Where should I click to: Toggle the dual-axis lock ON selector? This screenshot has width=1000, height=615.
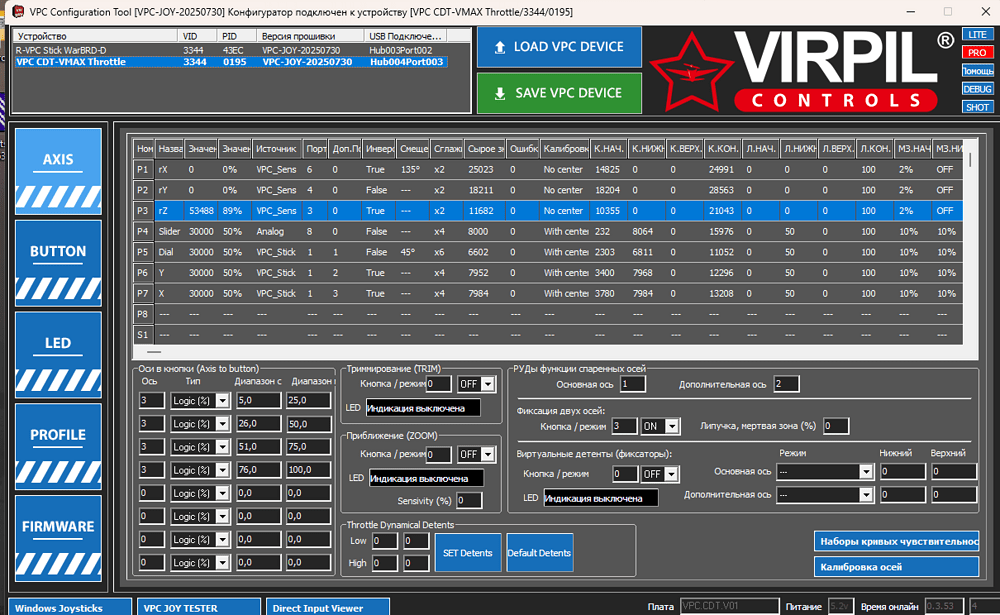point(660,426)
